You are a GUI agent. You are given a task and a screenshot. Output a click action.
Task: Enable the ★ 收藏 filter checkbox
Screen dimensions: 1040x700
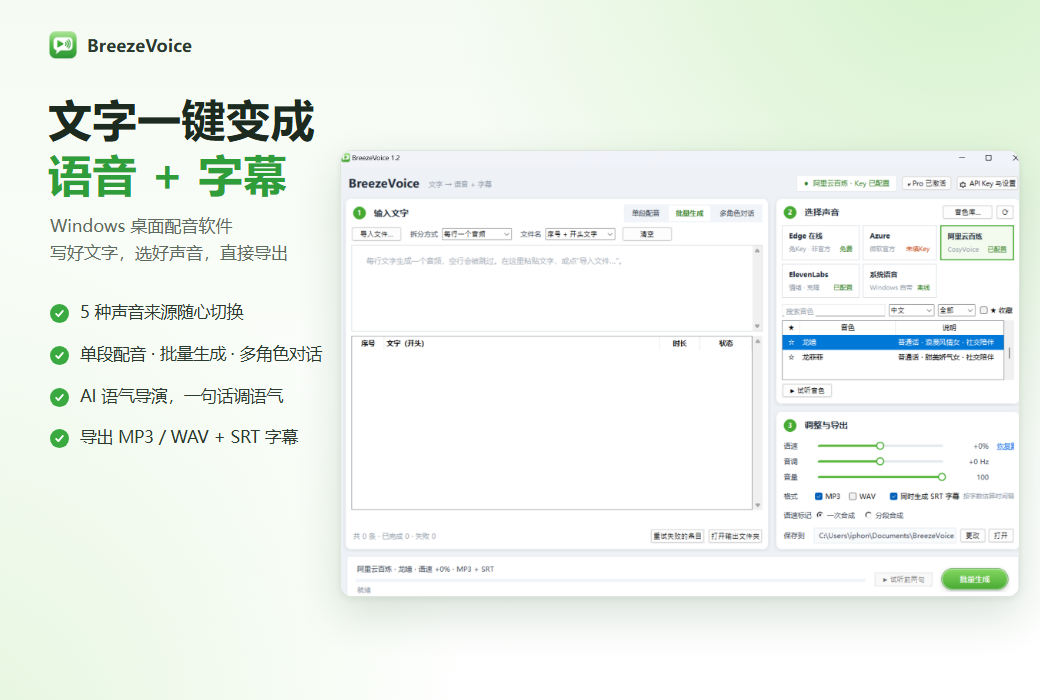[x=984, y=311]
